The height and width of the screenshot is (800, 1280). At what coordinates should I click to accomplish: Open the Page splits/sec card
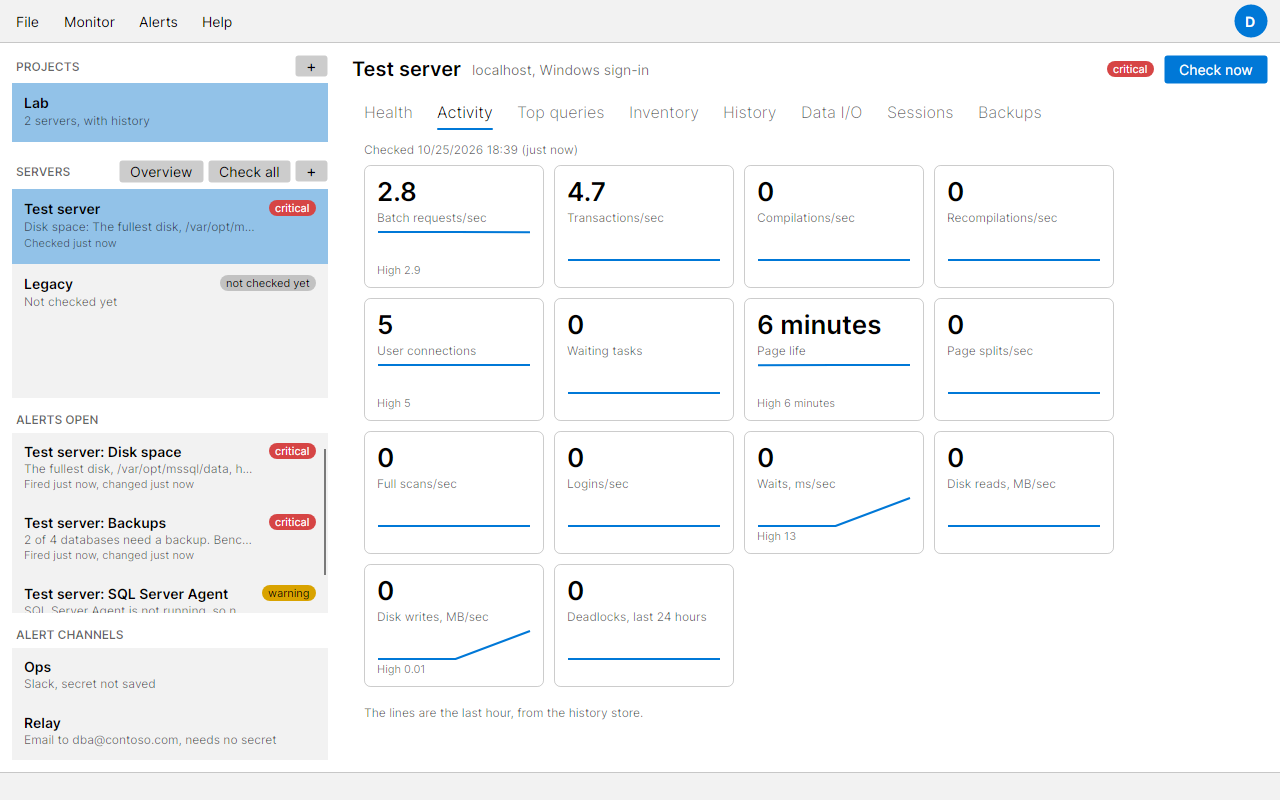(1024, 360)
